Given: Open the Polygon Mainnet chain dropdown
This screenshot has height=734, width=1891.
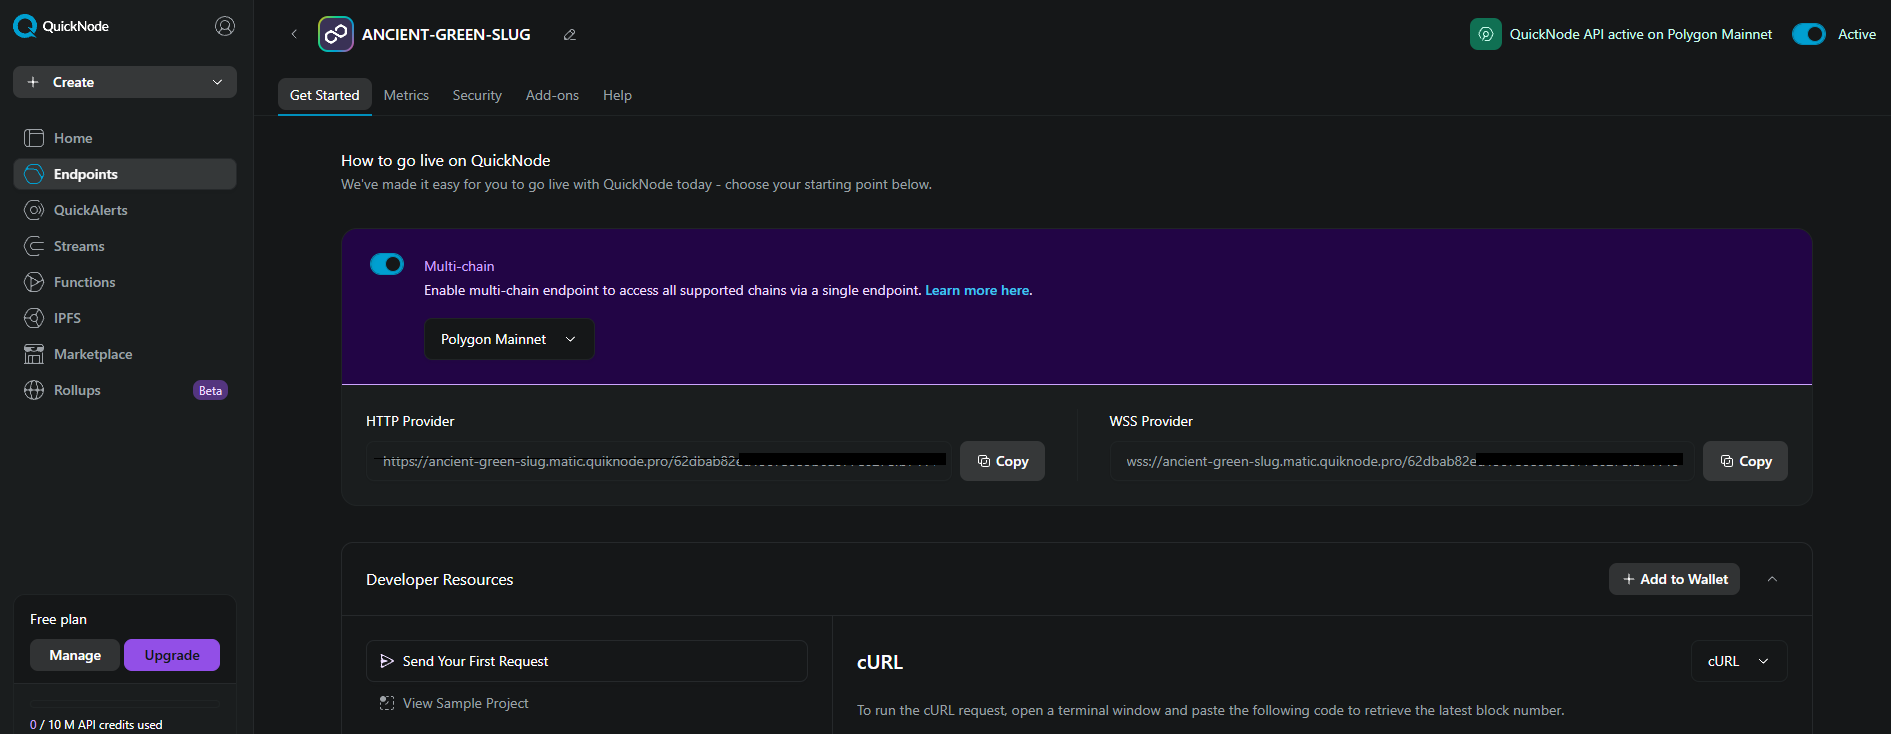Looking at the screenshot, I should (509, 339).
